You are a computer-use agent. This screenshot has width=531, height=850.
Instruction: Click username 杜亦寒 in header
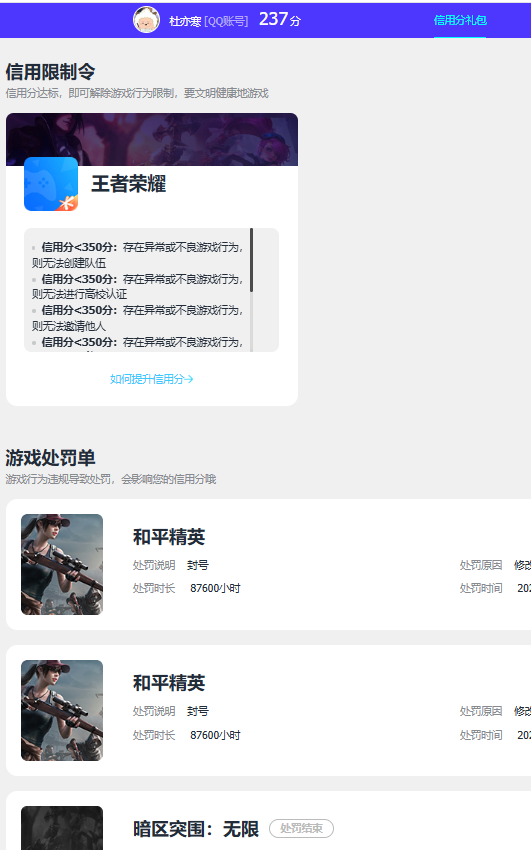coord(185,21)
